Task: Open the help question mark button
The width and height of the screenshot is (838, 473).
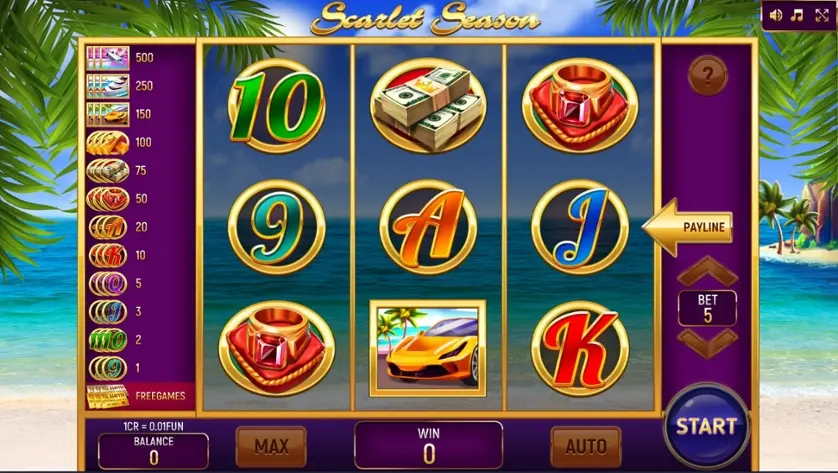Action: point(708,75)
